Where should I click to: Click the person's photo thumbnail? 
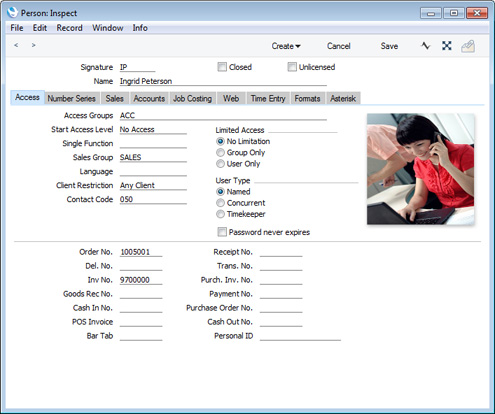(x=420, y=169)
